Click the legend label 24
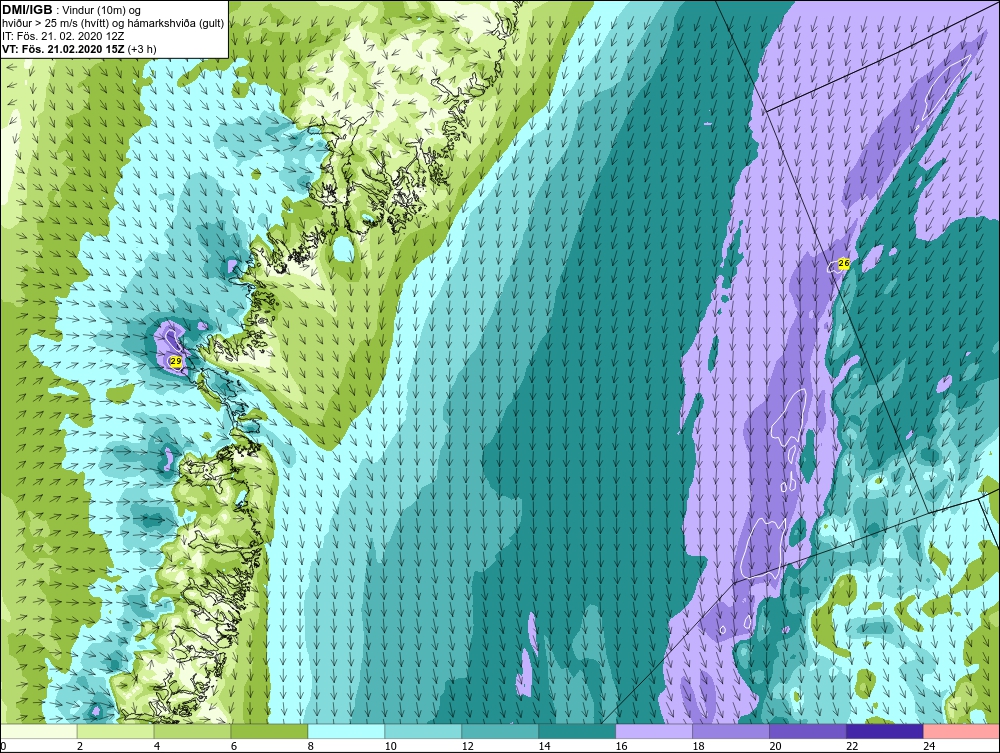The width and height of the screenshot is (1000, 753). pyautogui.click(x=929, y=746)
